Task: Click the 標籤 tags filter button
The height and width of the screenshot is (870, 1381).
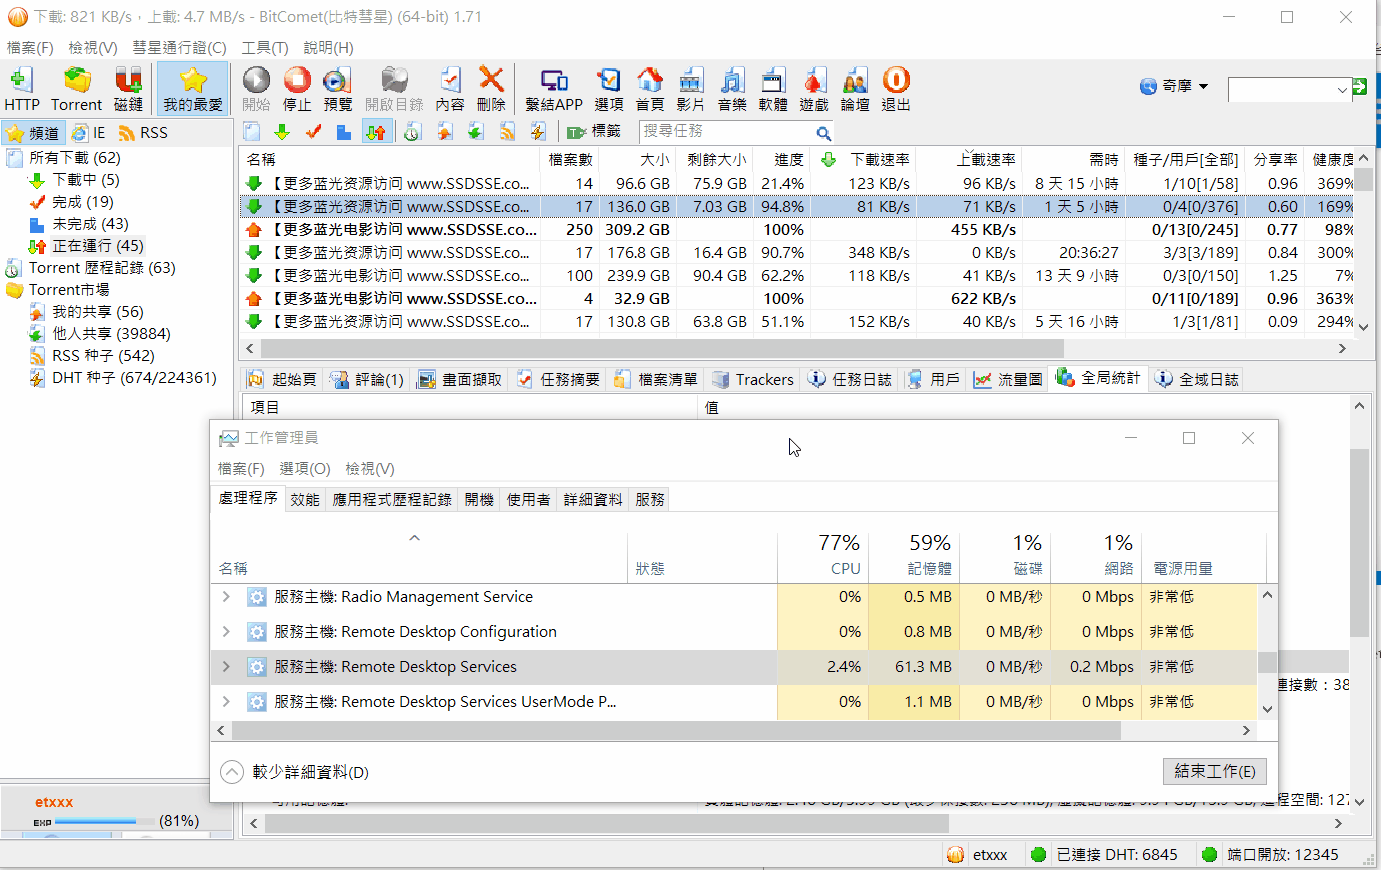Action: (x=594, y=132)
